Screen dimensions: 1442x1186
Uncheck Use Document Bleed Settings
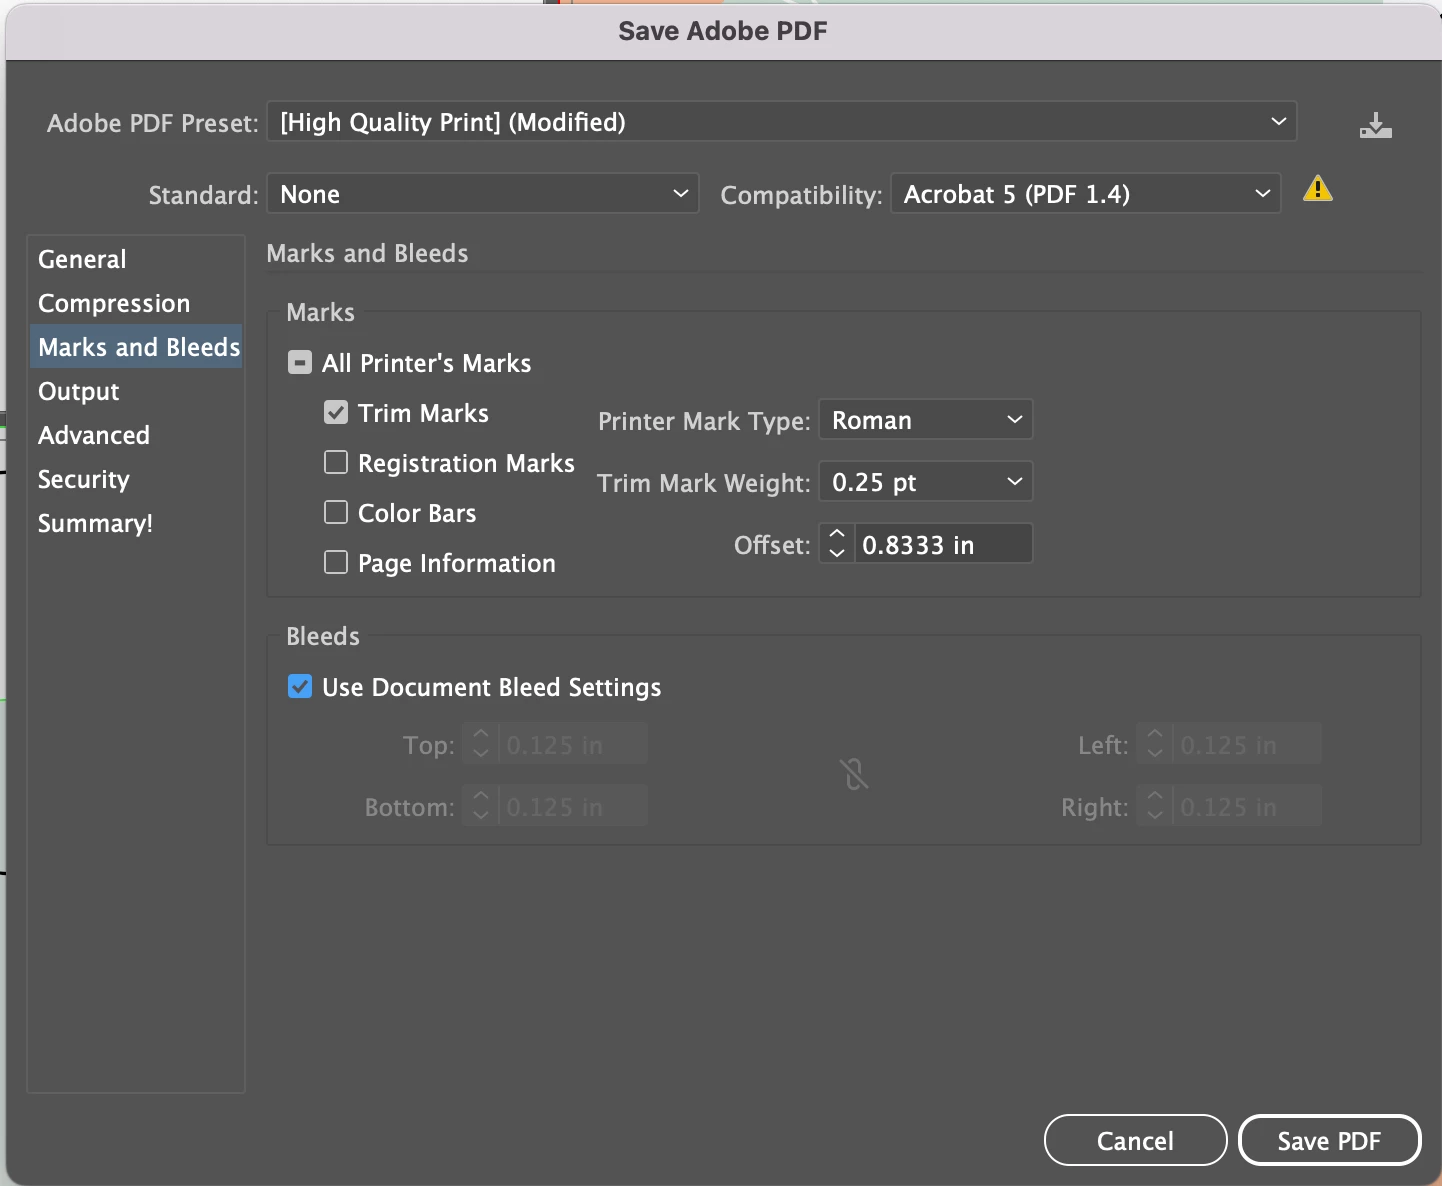click(300, 686)
